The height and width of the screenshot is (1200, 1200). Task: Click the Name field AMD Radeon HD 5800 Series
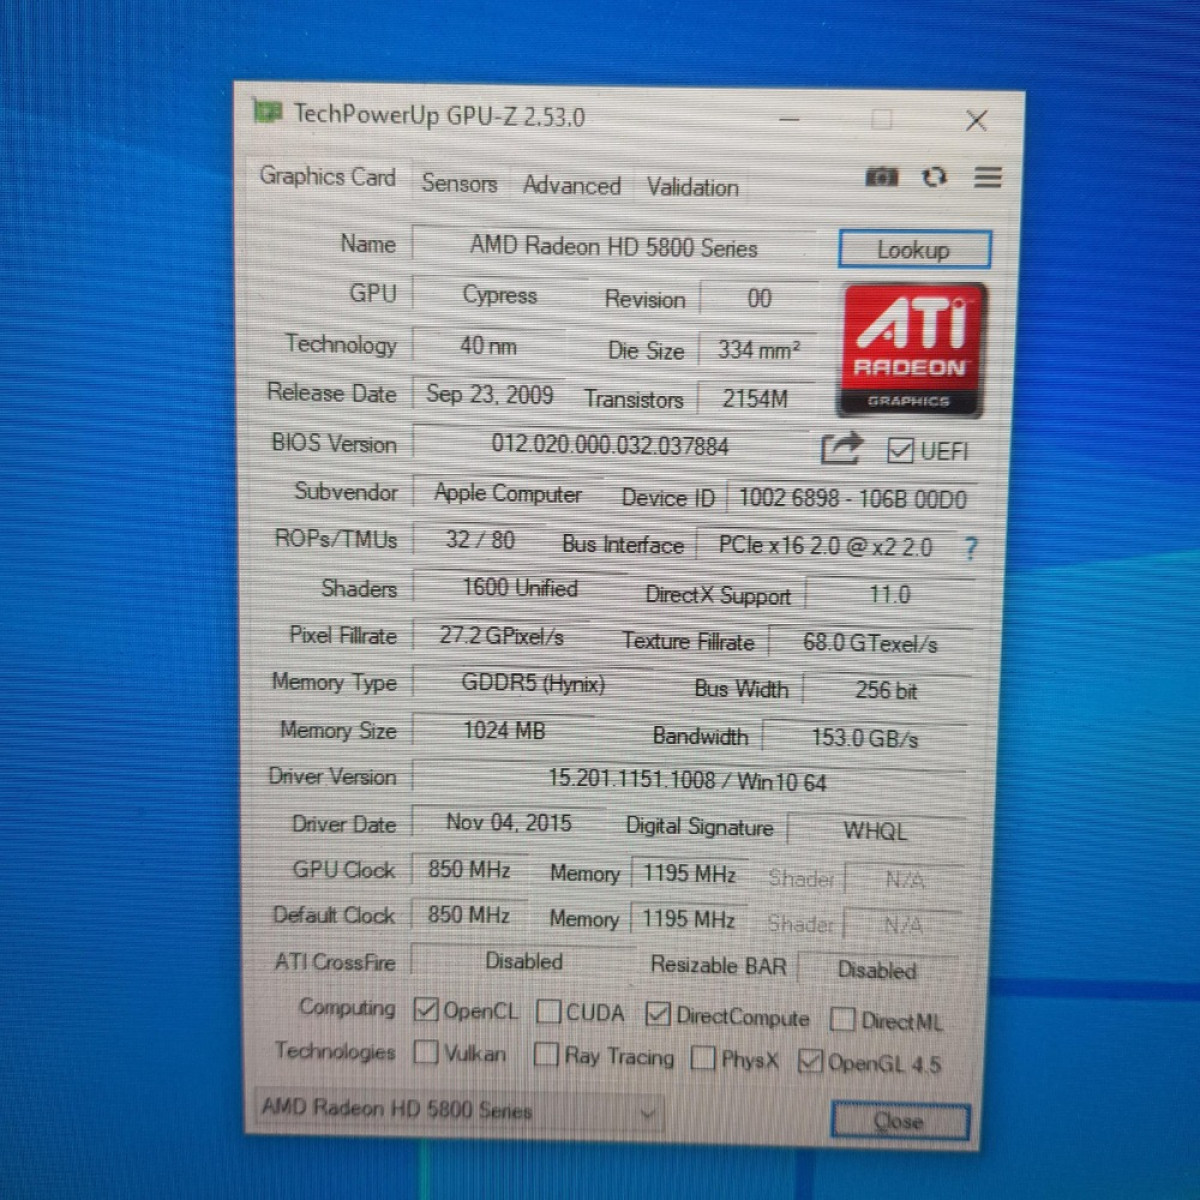613,247
